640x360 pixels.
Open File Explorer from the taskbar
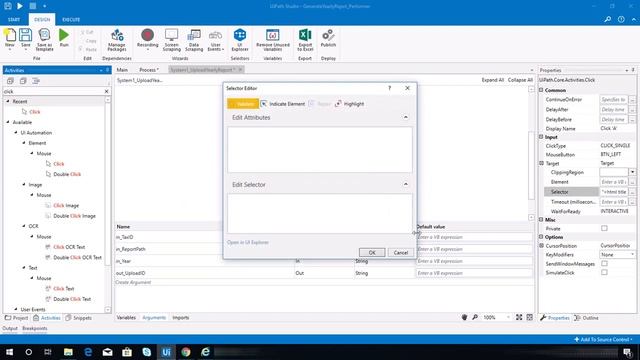coord(68,352)
